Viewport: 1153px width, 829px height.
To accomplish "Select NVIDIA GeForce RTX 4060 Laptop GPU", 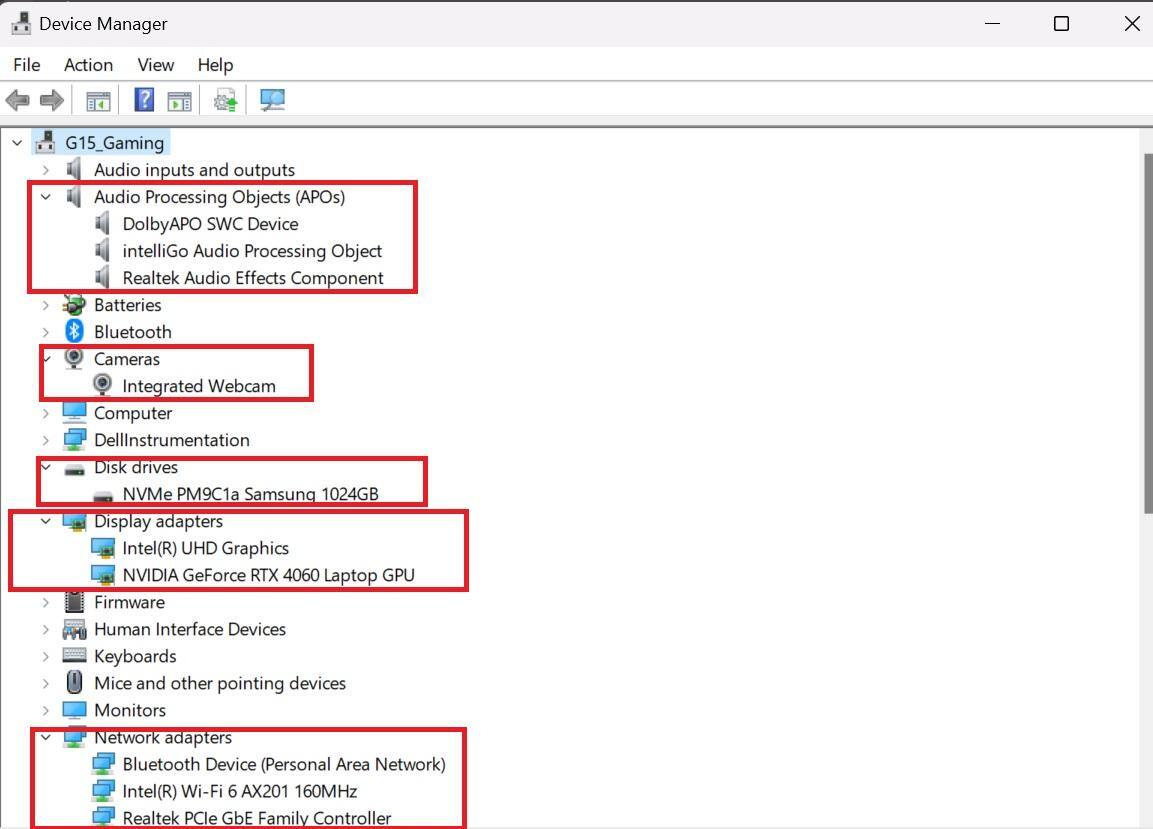I will pyautogui.click(x=268, y=575).
